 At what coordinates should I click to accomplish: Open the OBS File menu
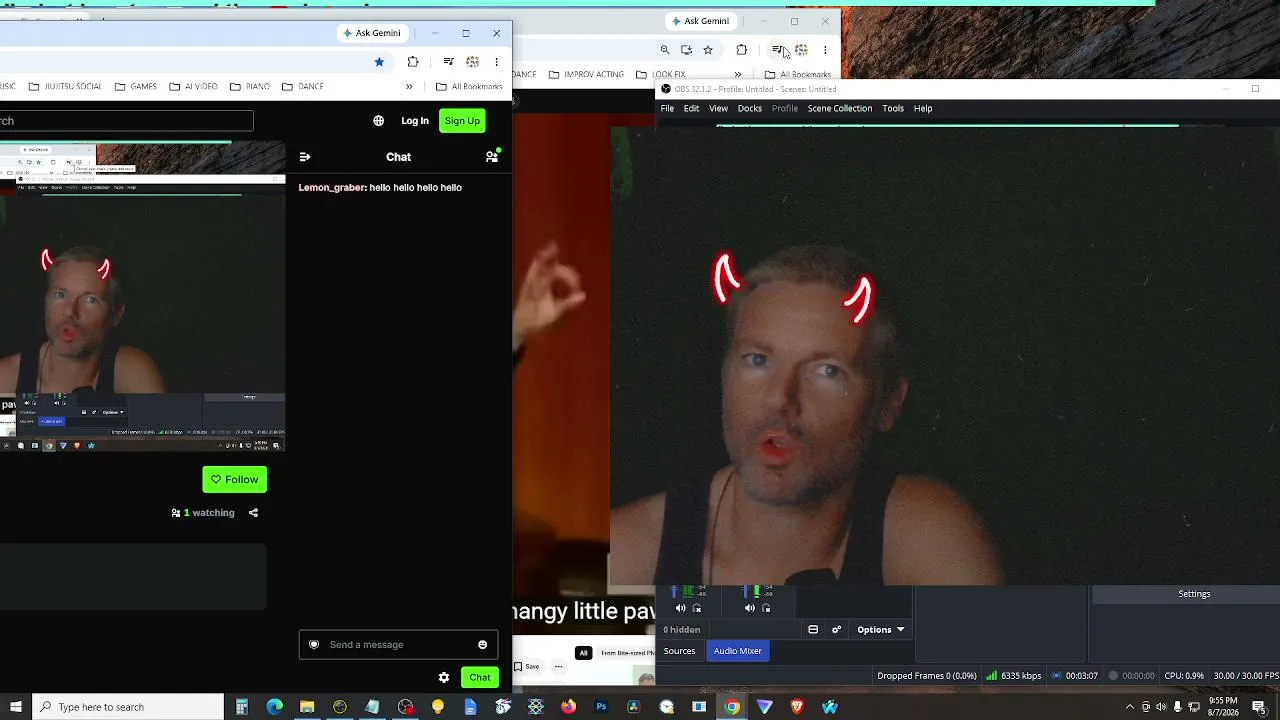pos(667,109)
